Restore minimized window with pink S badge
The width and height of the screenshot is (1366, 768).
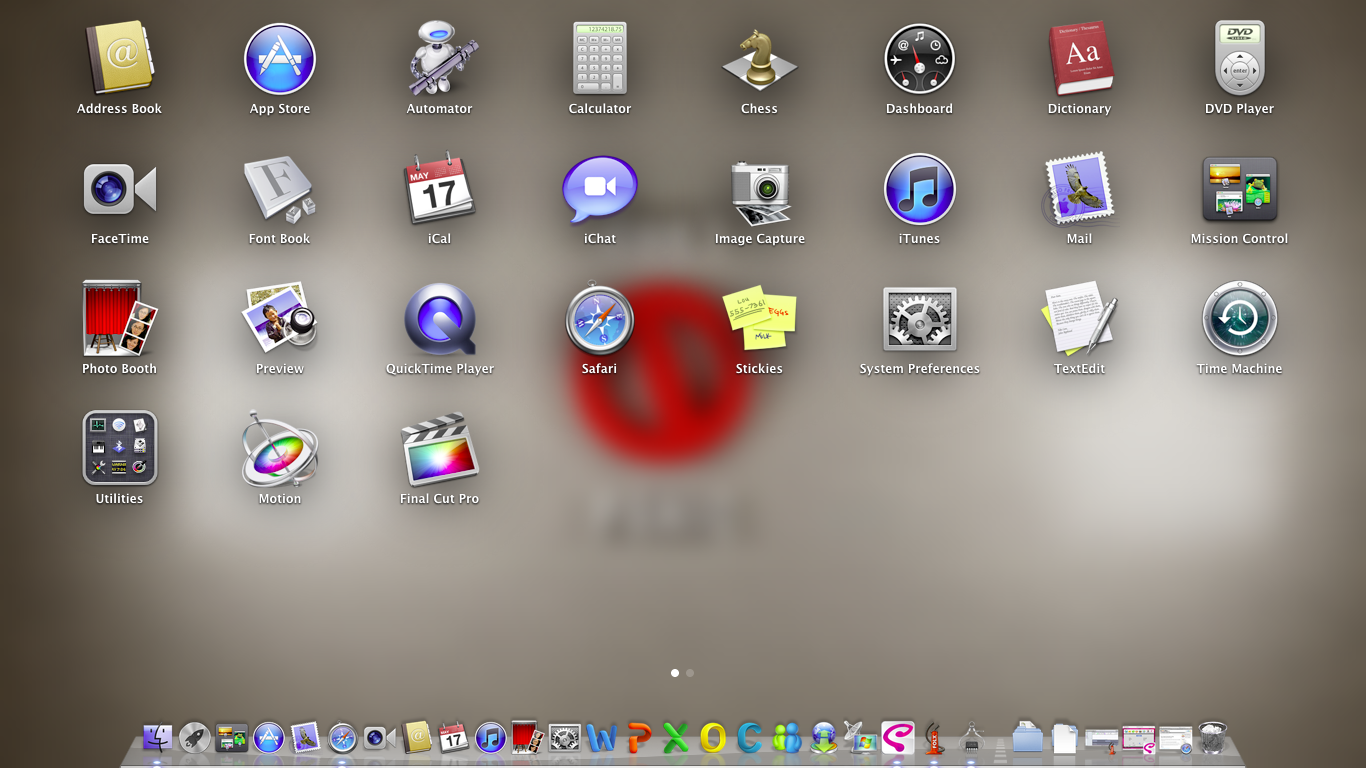pyautogui.click(x=1138, y=739)
